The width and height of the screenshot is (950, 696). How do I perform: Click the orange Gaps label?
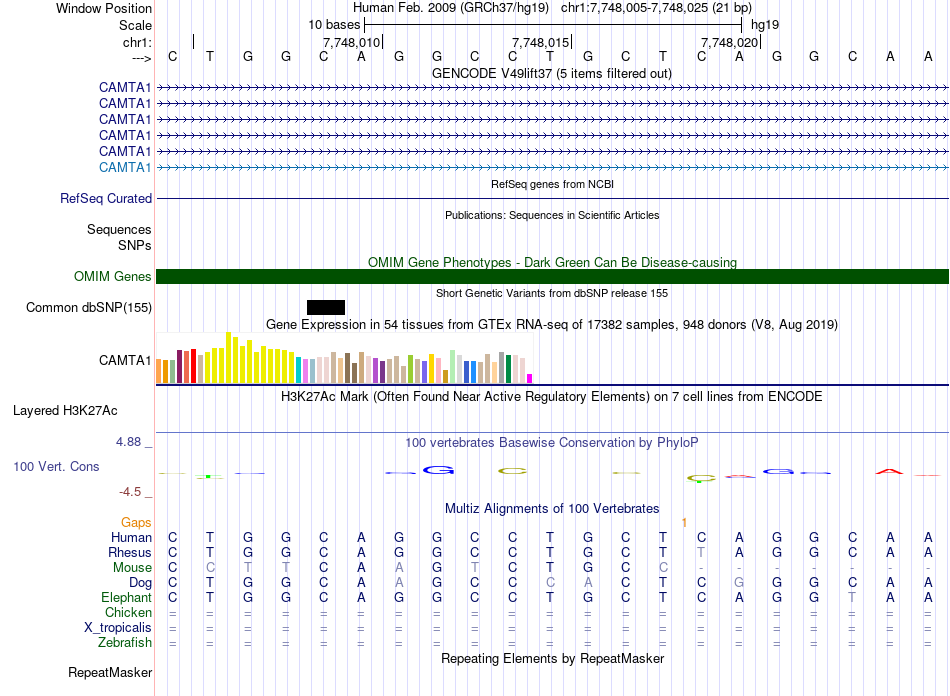[136, 522]
